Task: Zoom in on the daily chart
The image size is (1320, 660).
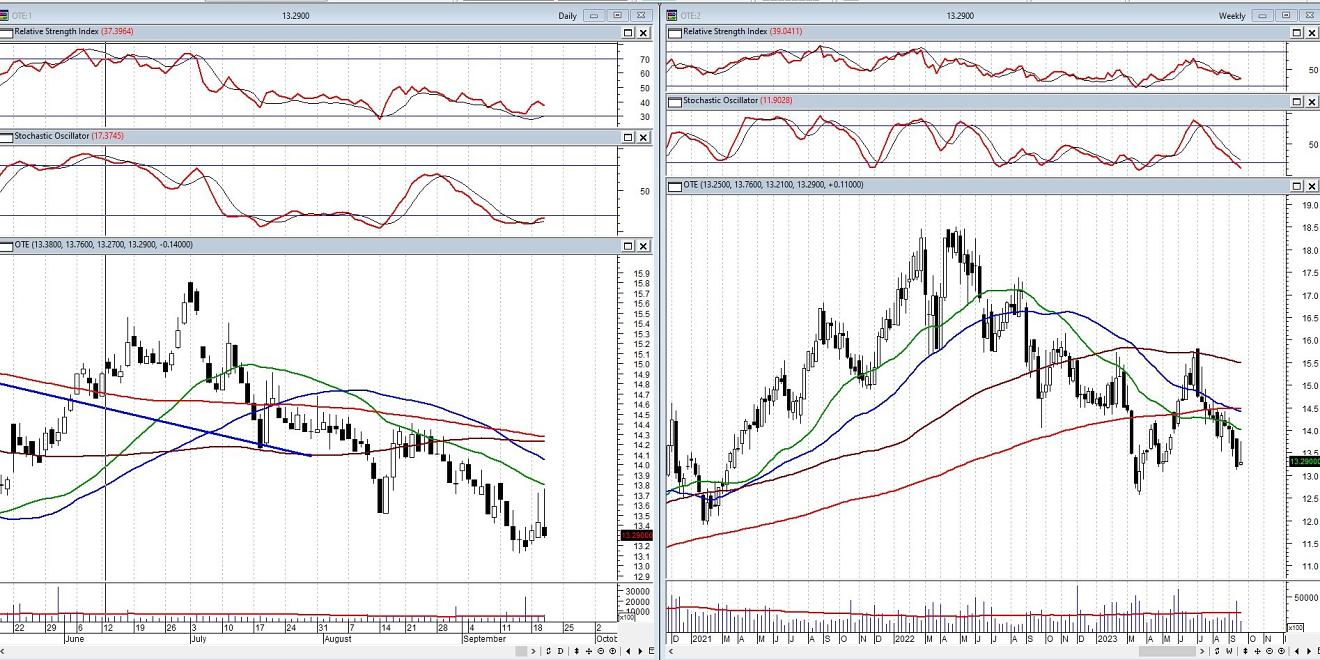Action: click(x=612, y=651)
